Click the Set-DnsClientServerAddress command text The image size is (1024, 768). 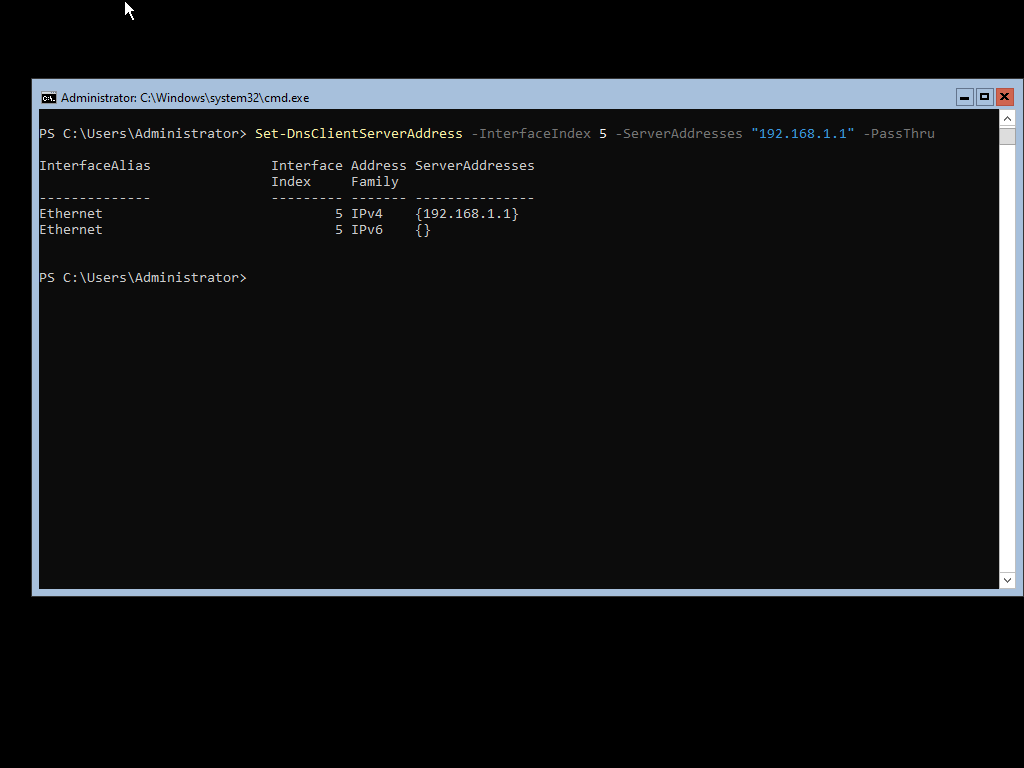click(x=358, y=134)
